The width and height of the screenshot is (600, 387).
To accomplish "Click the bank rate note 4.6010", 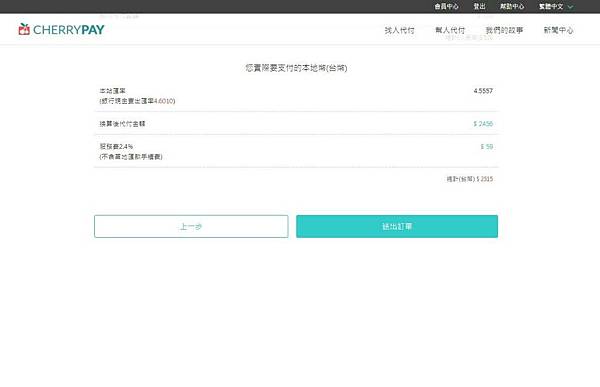I will pyautogui.click(x=137, y=101).
